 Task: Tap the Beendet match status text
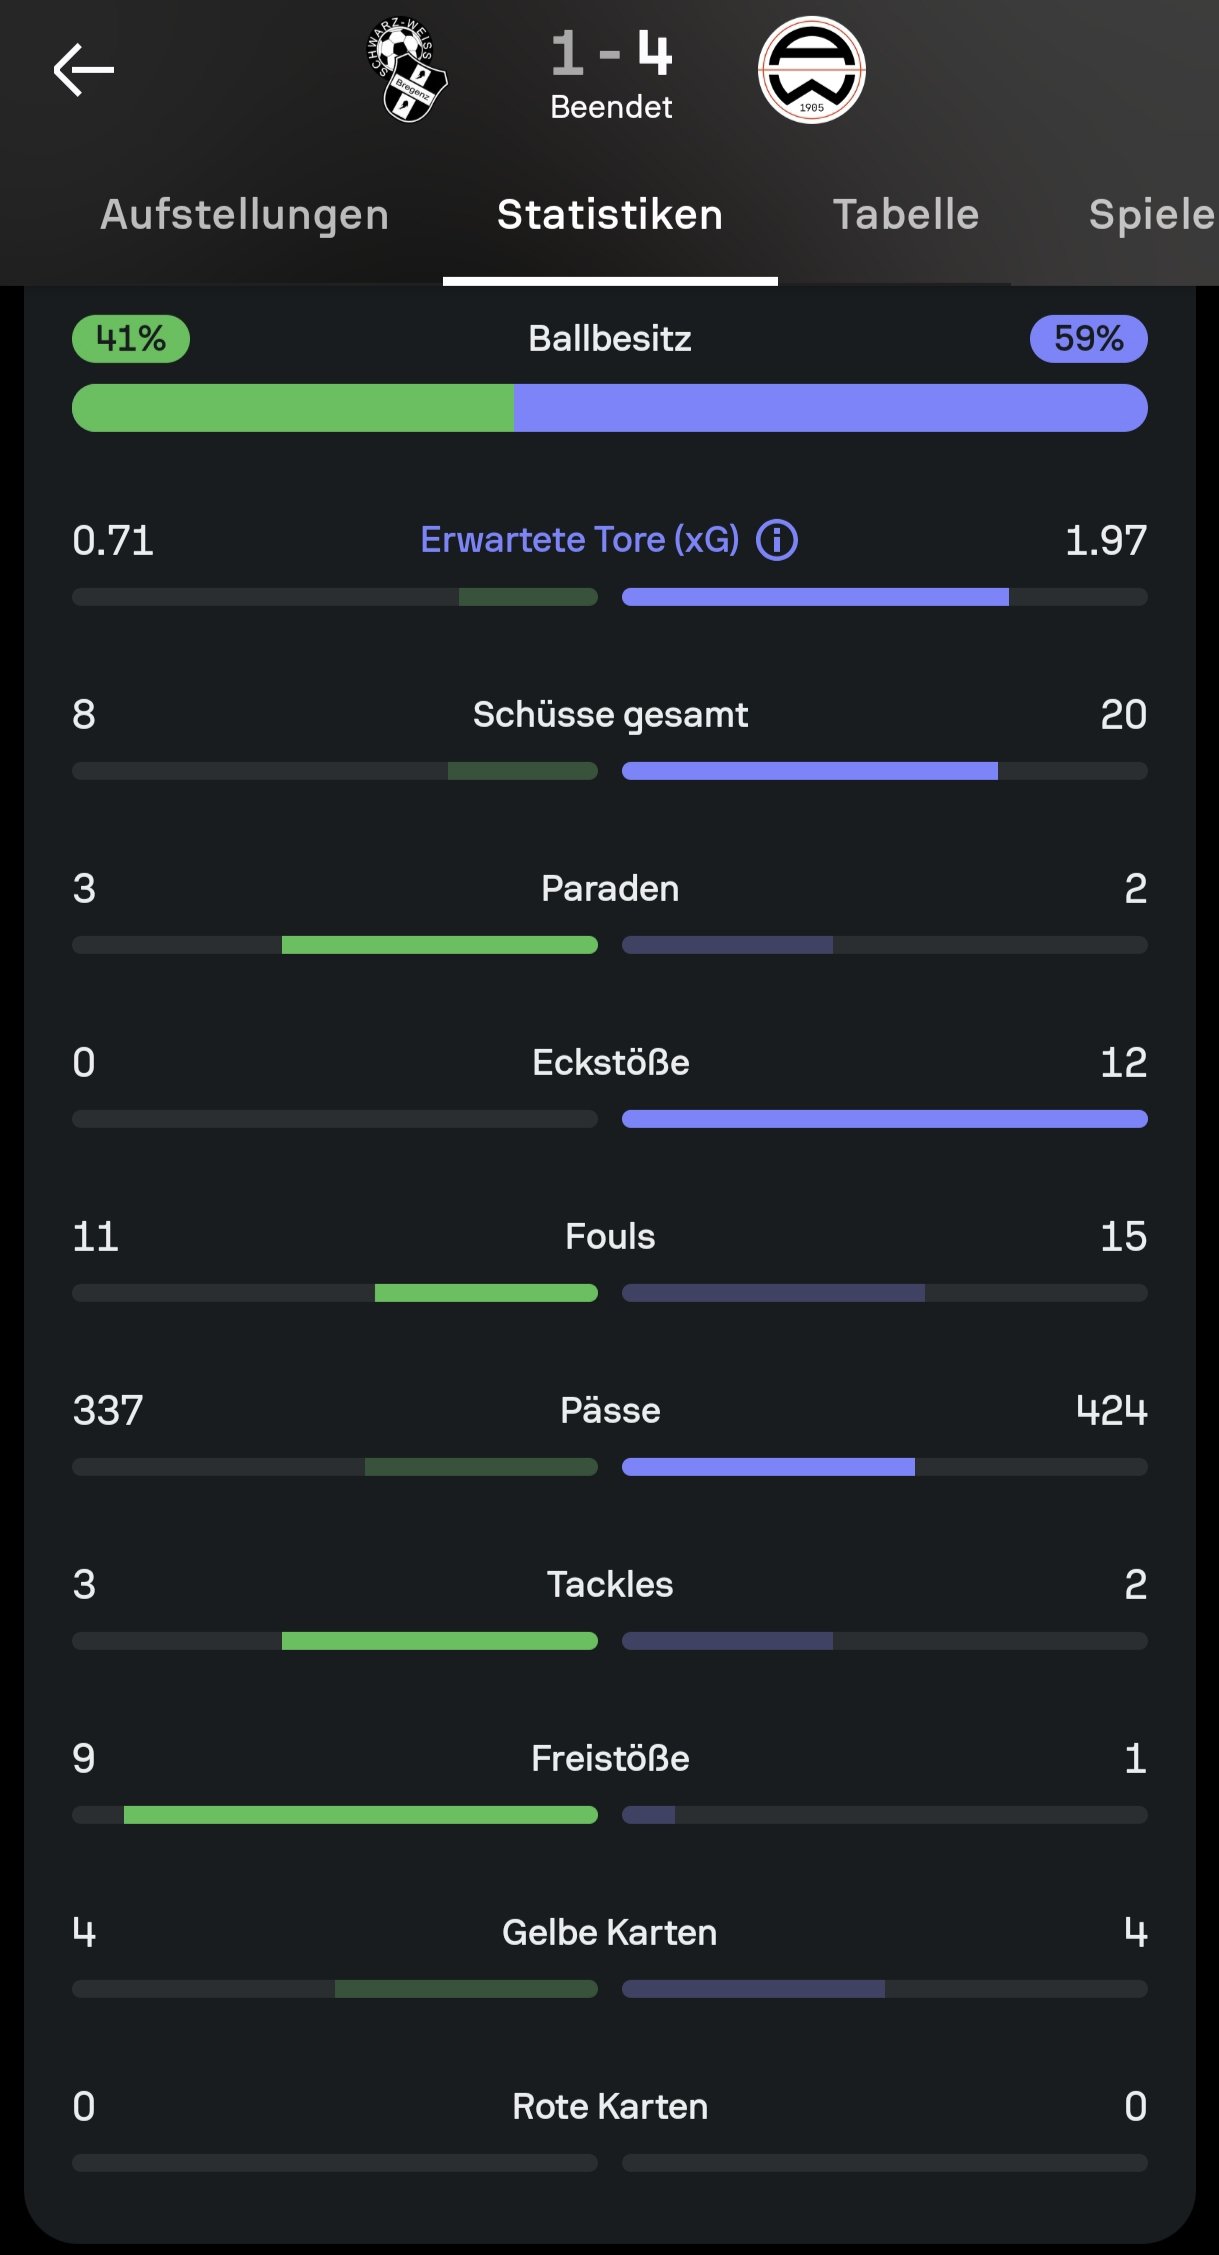[x=611, y=107]
